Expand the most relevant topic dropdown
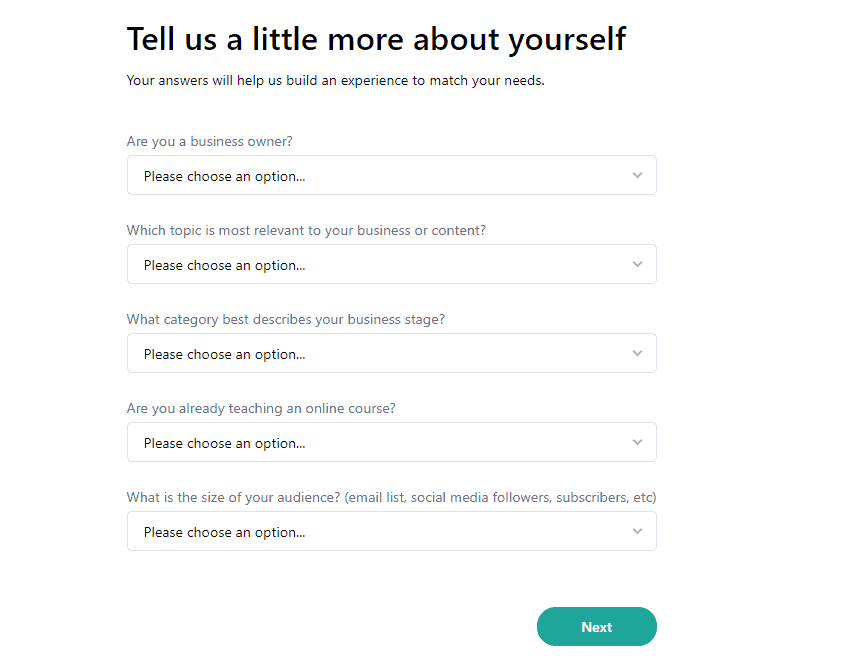This screenshot has width=843, height=657. pyautogui.click(x=391, y=264)
